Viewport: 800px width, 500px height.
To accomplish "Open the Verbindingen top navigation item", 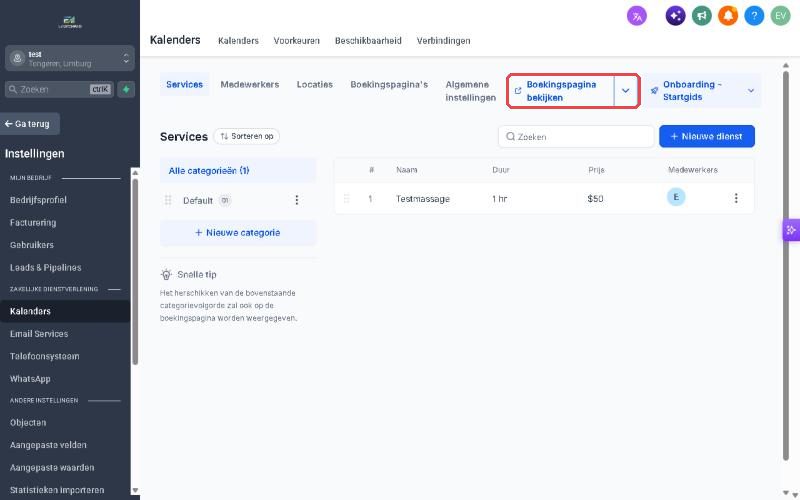I will click(443, 41).
